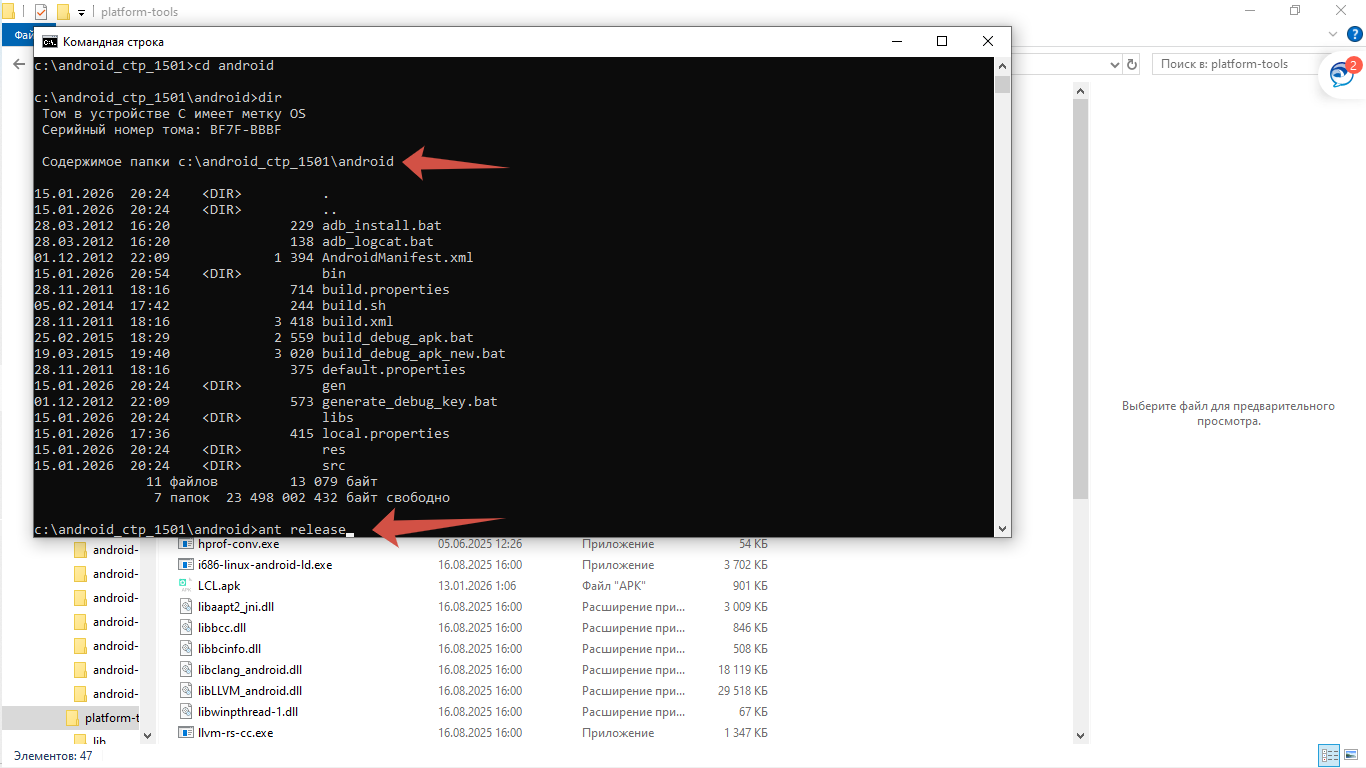1366x768 pixels.
Task: Open the quick access toolbar customize dropdown
Action: [x=81, y=13]
